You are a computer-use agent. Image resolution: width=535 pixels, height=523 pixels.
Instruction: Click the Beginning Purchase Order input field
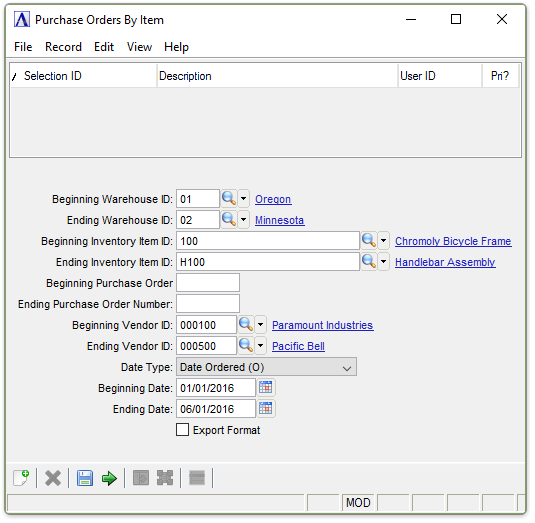(208, 282)
